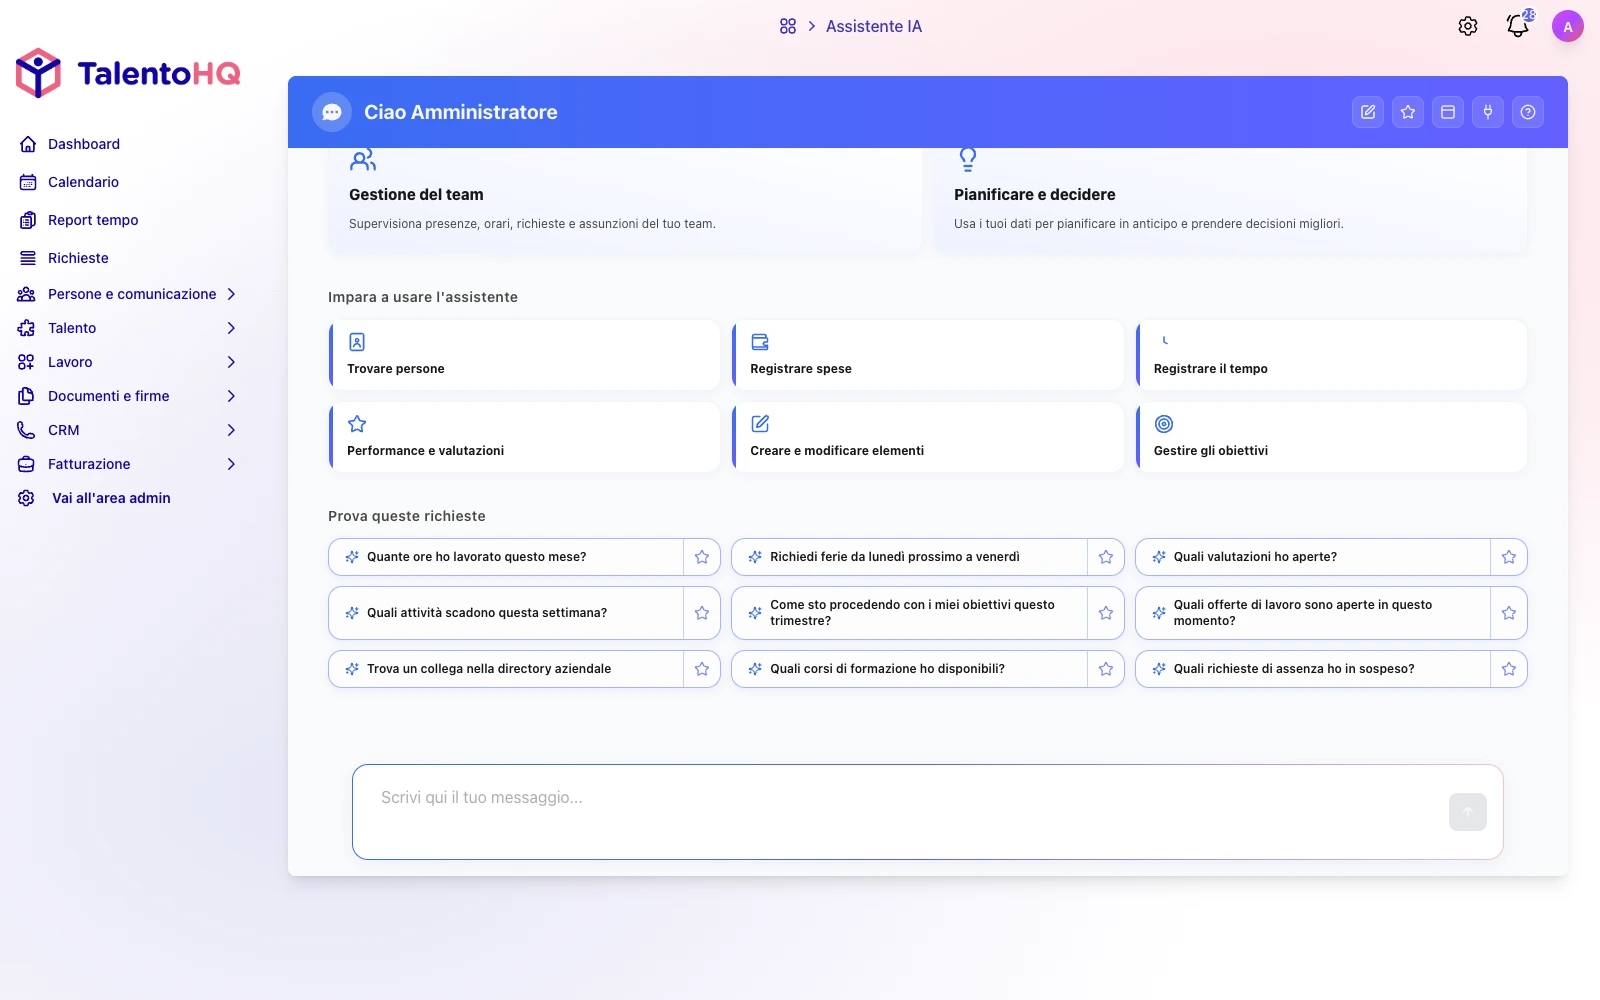Click the window layout icon in header
The image size is (1600, 1000).
click(x=1448, y=112)
